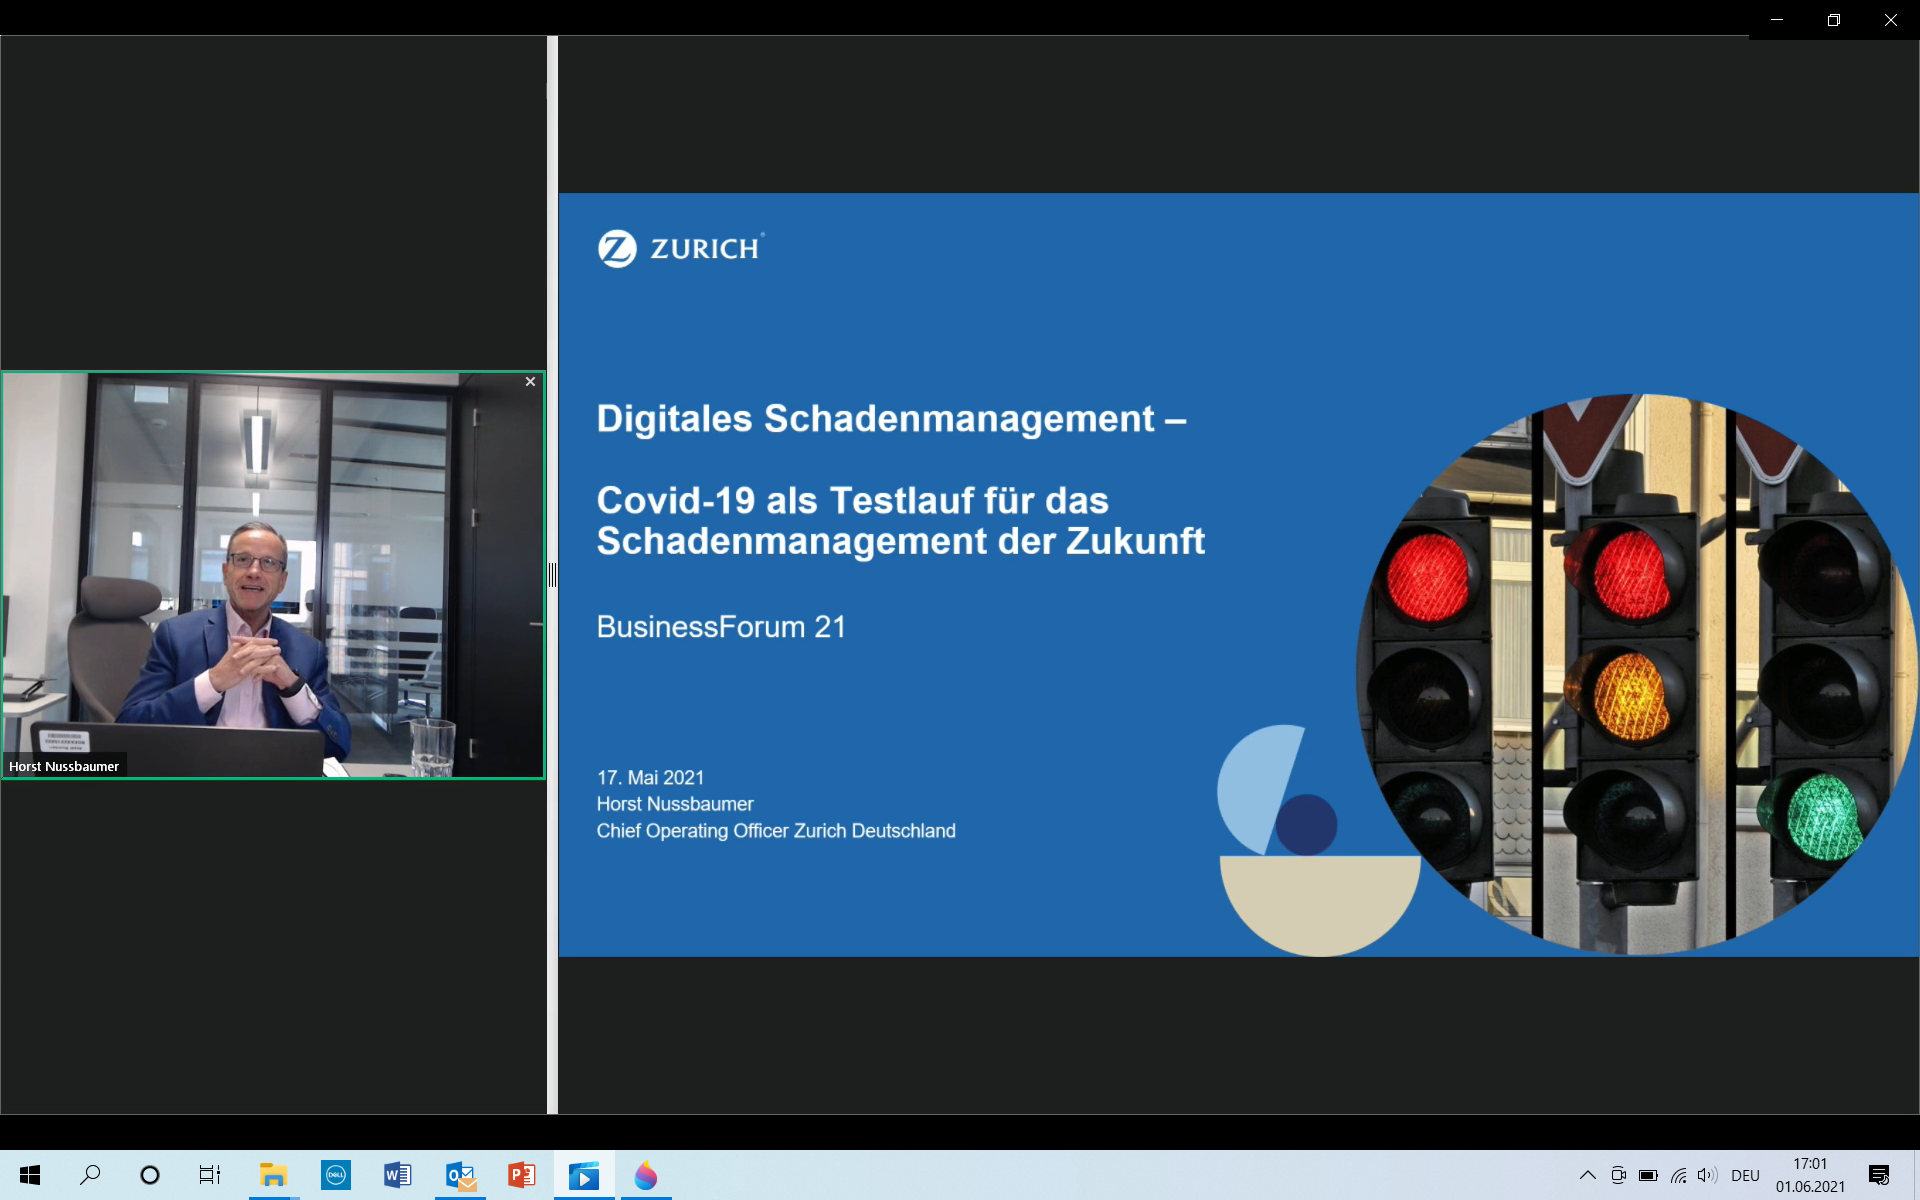Click the Horst Nussbaumer webcam thumbnail
This screenshot has width=1920, height=1200.
[272, 575]
